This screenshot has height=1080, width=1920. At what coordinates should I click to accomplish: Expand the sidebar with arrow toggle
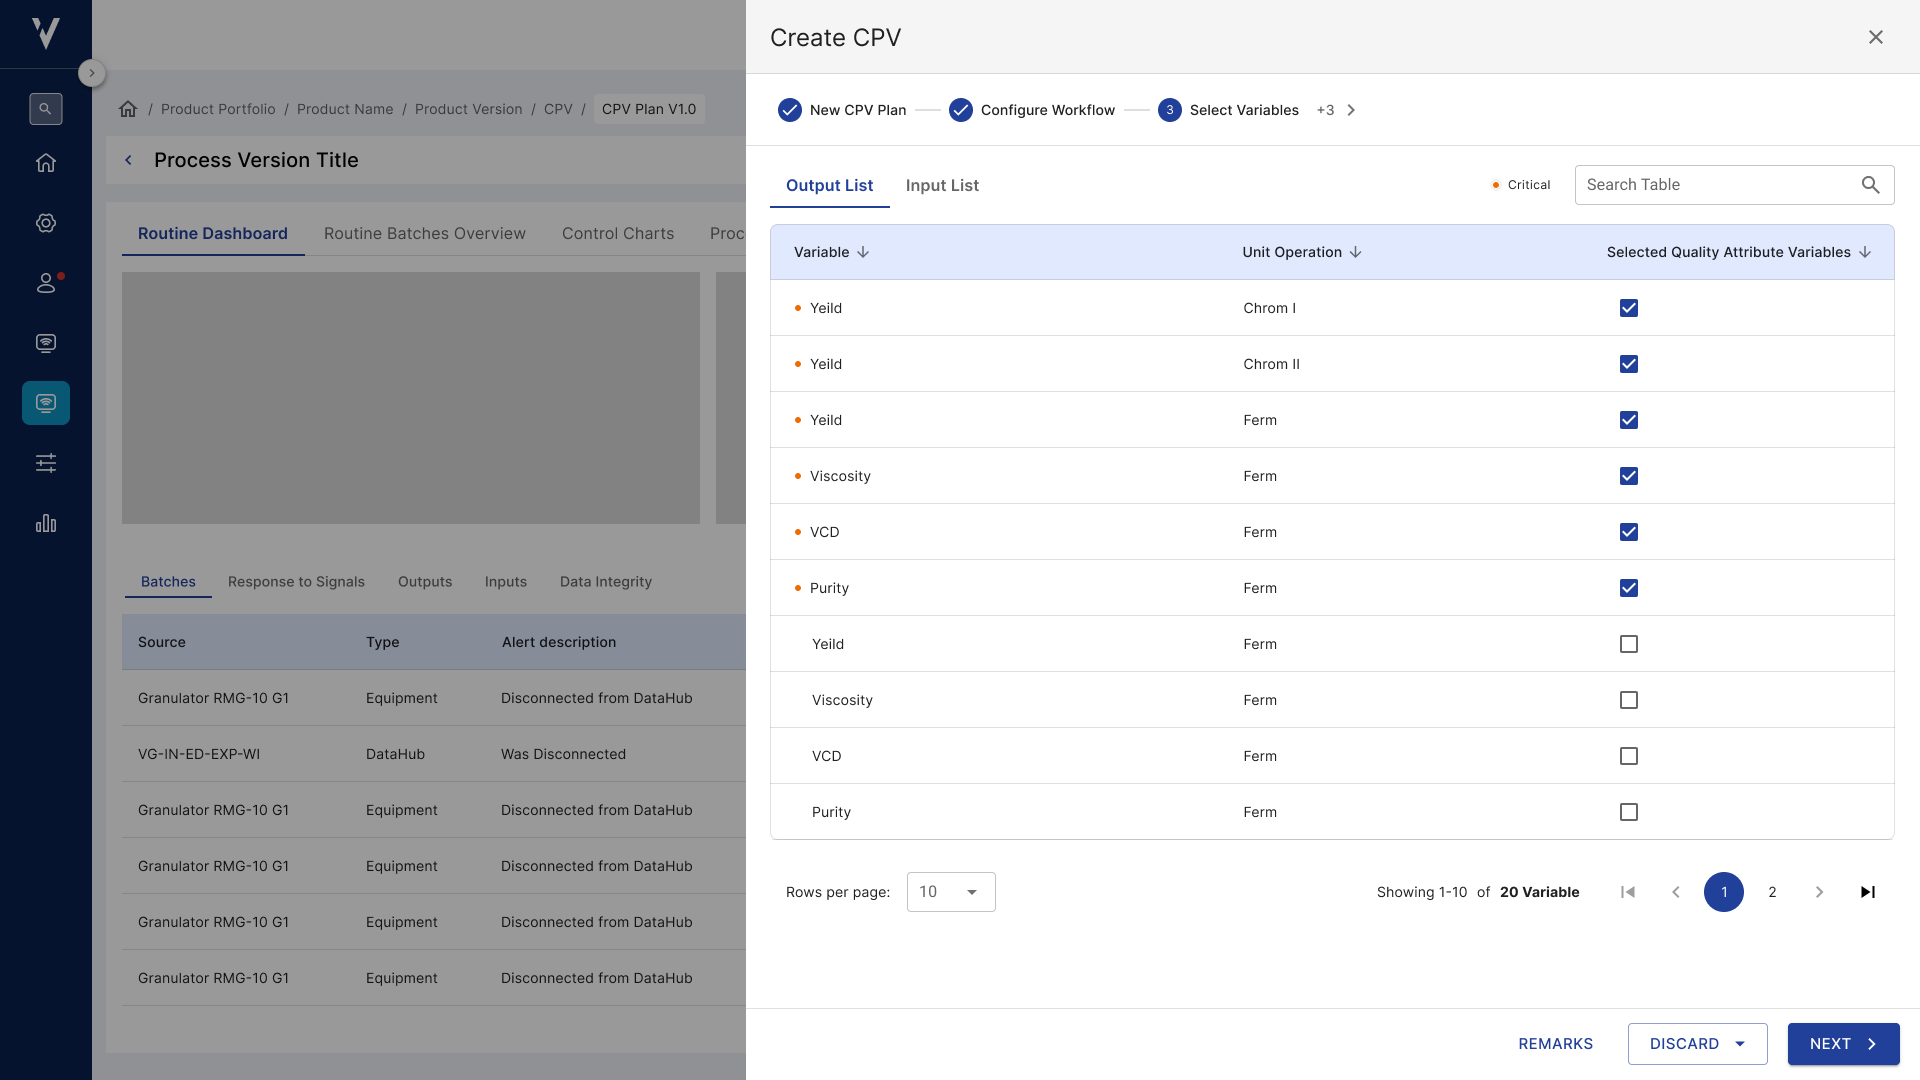pyautogui.click(x=92, y=73)
